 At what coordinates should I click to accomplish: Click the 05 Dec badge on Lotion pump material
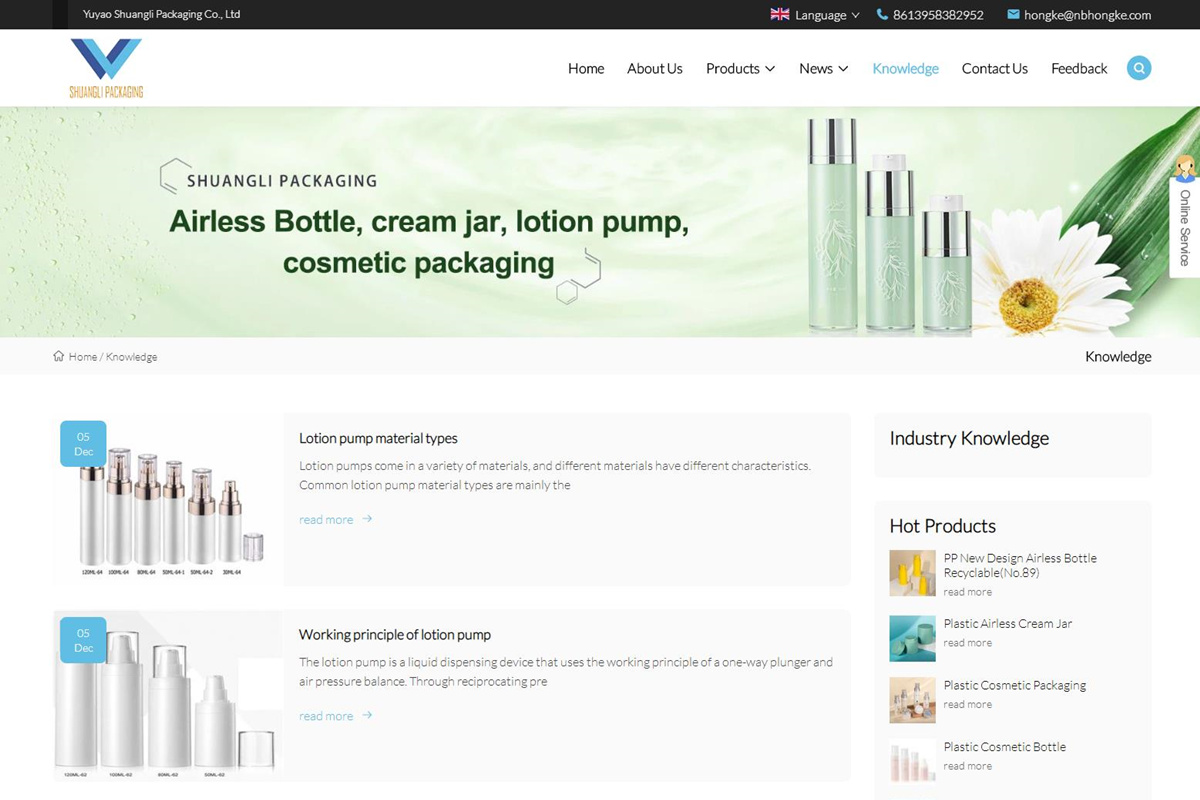pyautogui.click(x=83, y=444)
